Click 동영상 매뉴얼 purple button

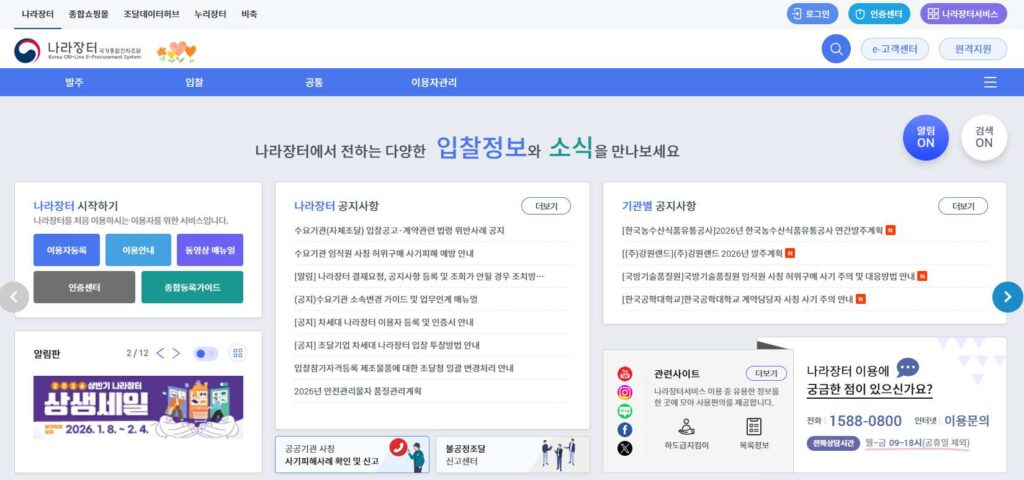pyautogui.click(x=210, y=250)
